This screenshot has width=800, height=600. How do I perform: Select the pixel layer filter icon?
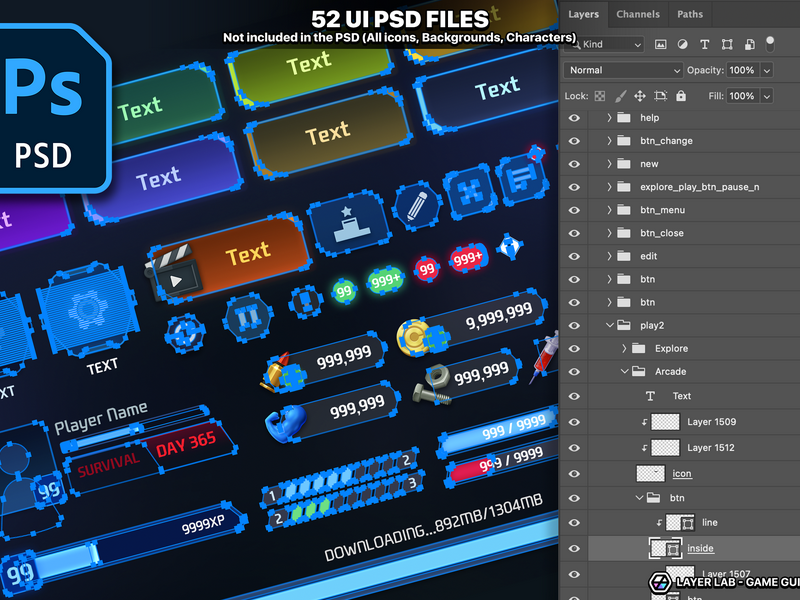[660, 44]
